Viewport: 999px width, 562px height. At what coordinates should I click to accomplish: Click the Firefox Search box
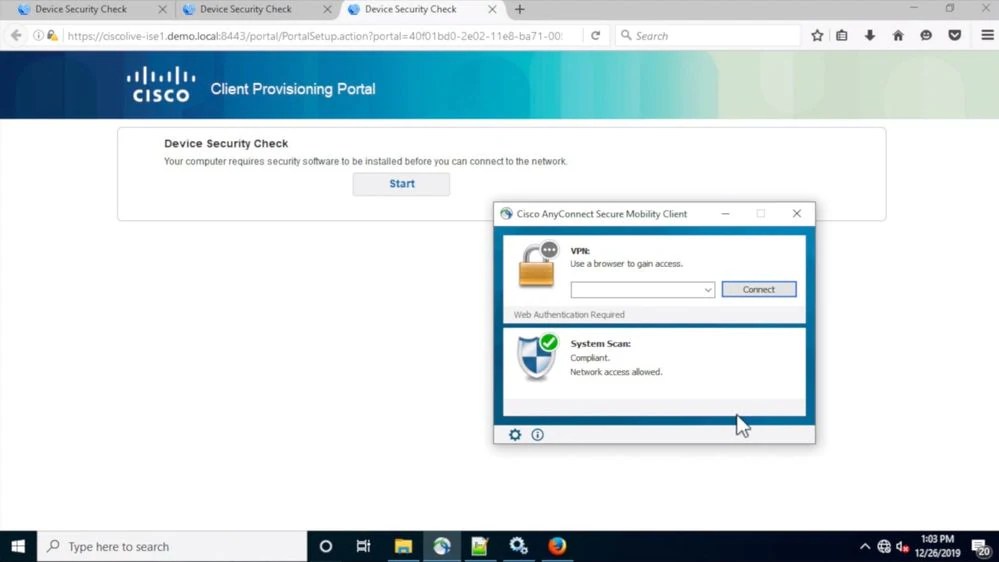point(707,36)
